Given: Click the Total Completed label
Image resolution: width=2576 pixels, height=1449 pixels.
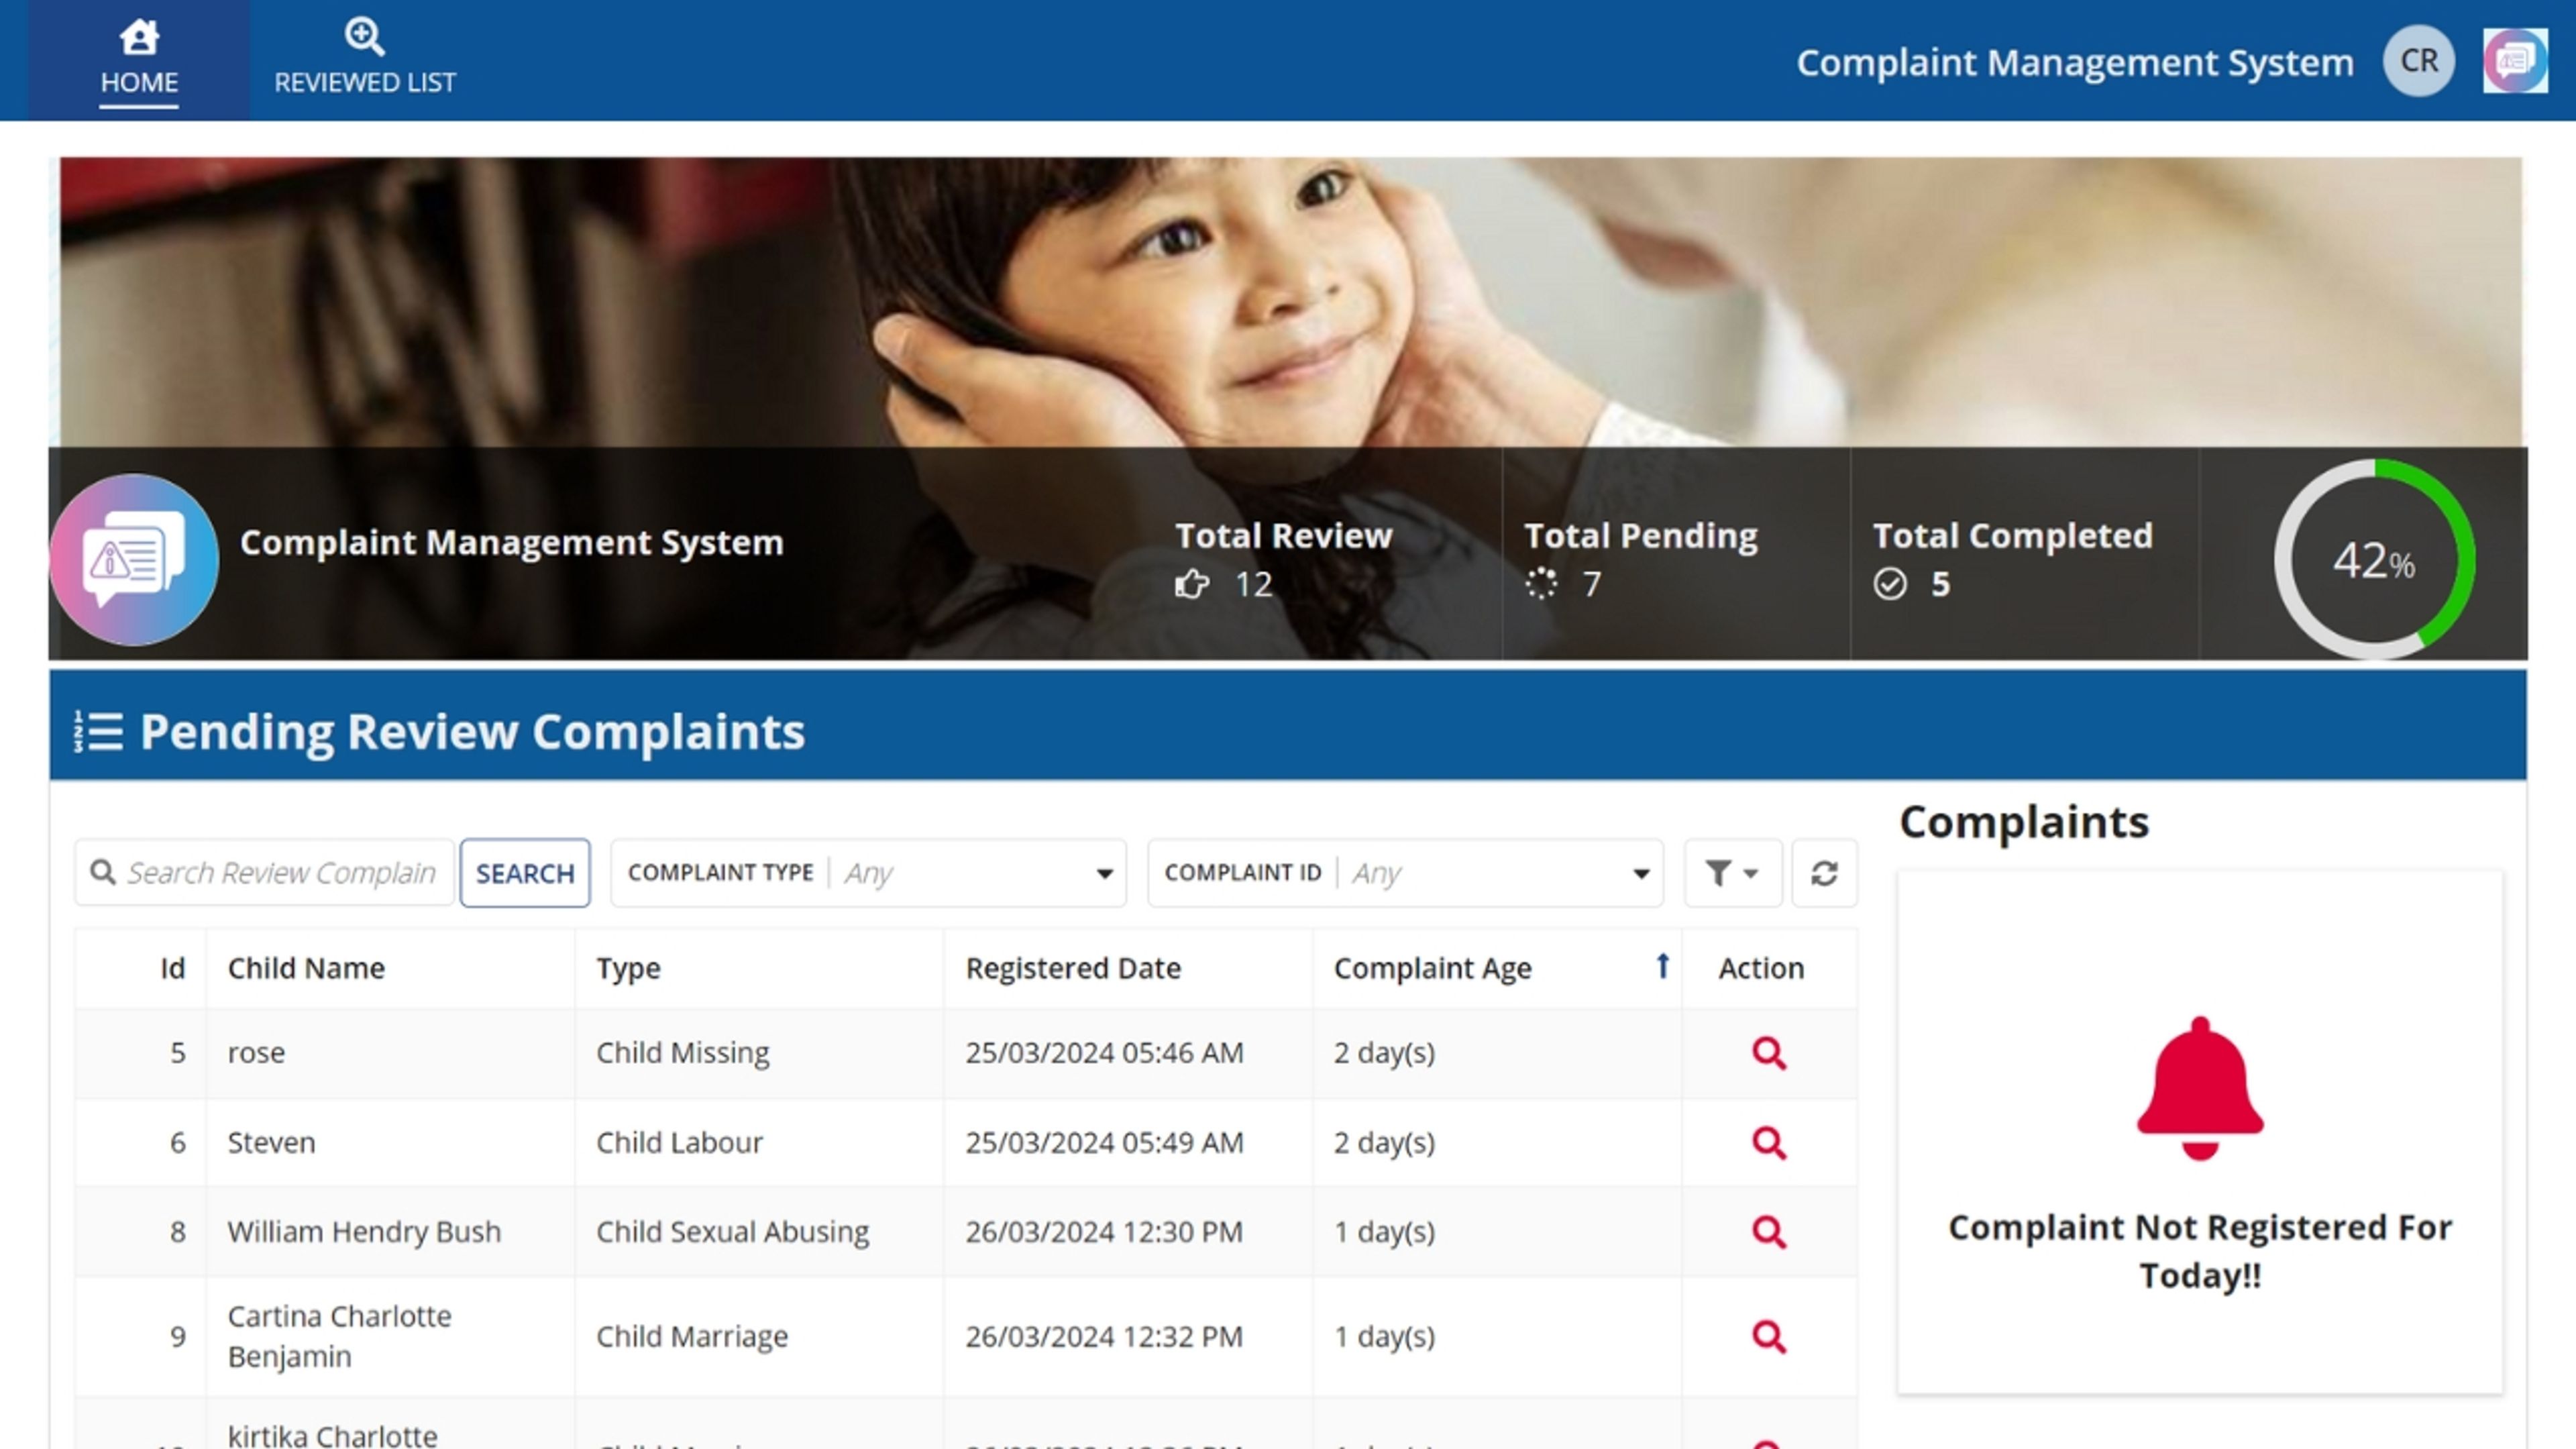Looking at the screenshot, I should [2012, 536].
